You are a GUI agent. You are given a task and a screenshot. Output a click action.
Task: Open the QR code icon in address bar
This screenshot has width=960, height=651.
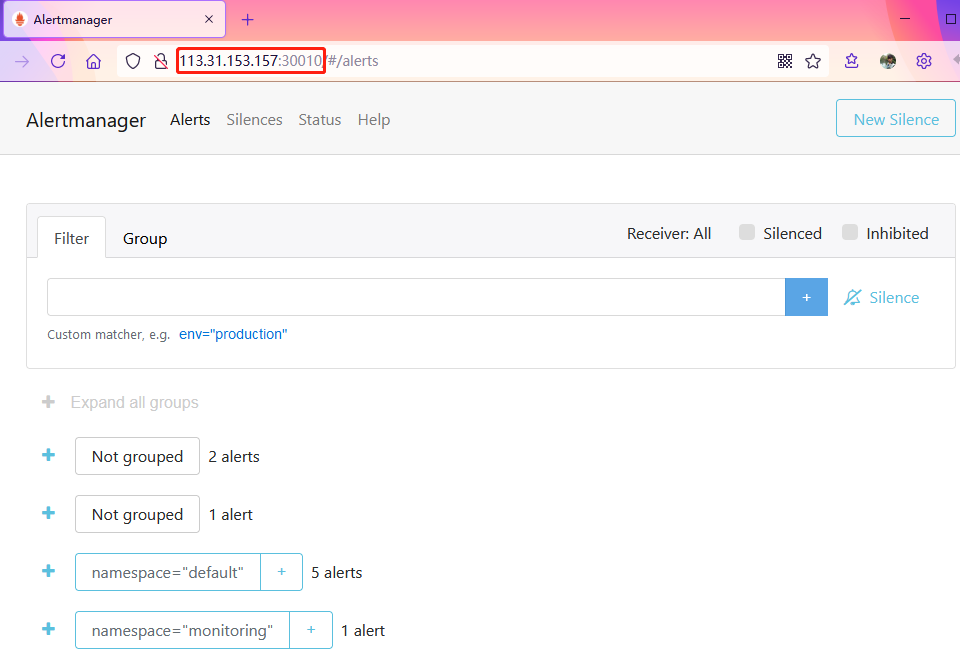click(785, 61)
